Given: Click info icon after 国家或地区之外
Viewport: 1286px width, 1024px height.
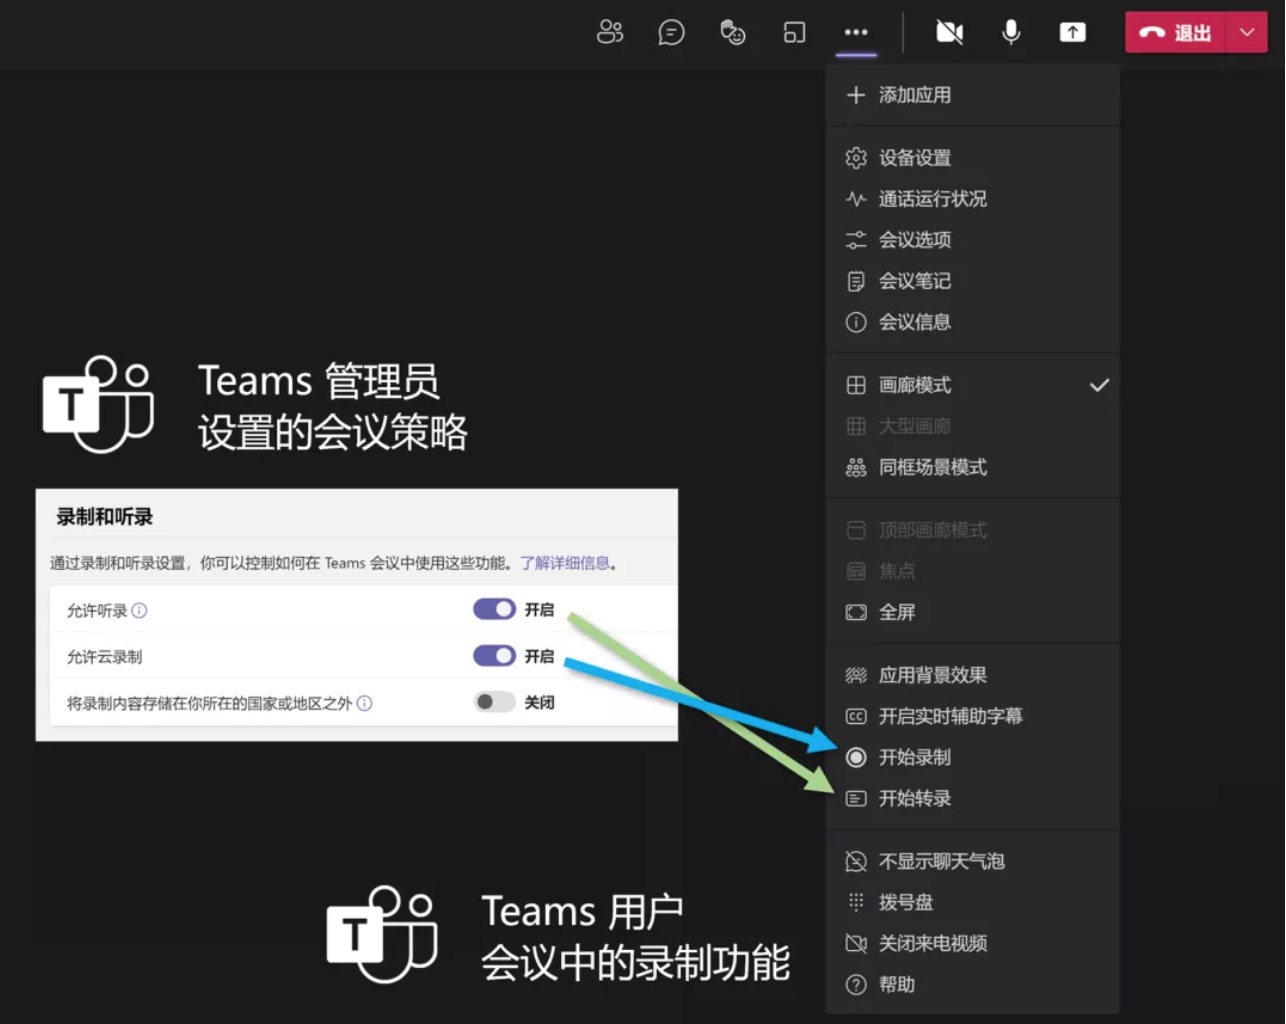Looking at the screenshot, I should point(365,703).
